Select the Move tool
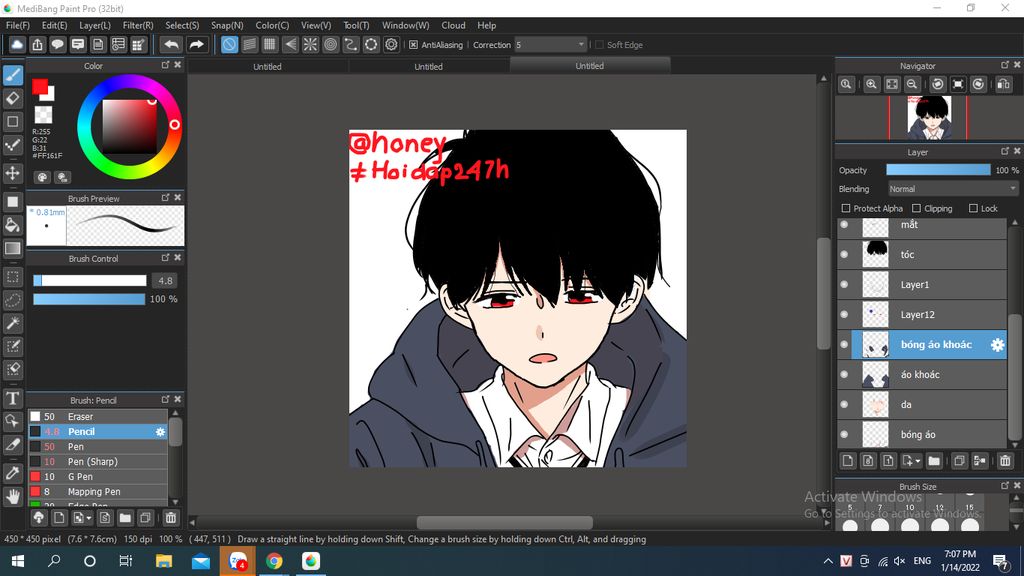 point(12,173)
